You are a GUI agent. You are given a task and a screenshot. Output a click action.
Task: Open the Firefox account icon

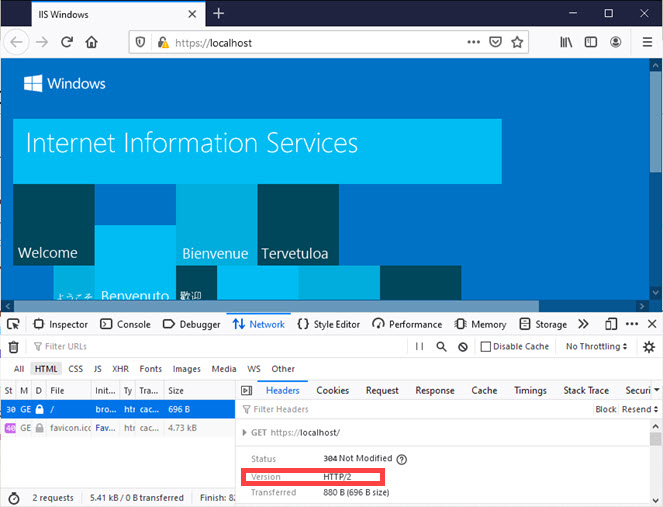click(615, 42)
